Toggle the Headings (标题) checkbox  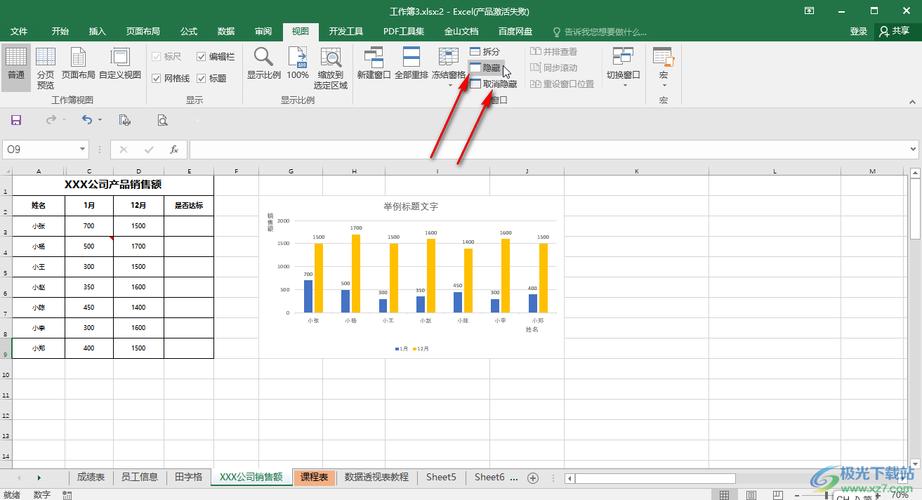pyautogui.click(x=212, y=78)
